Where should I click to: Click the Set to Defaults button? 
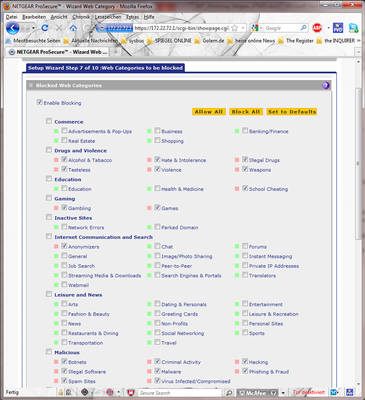(292, 112)
